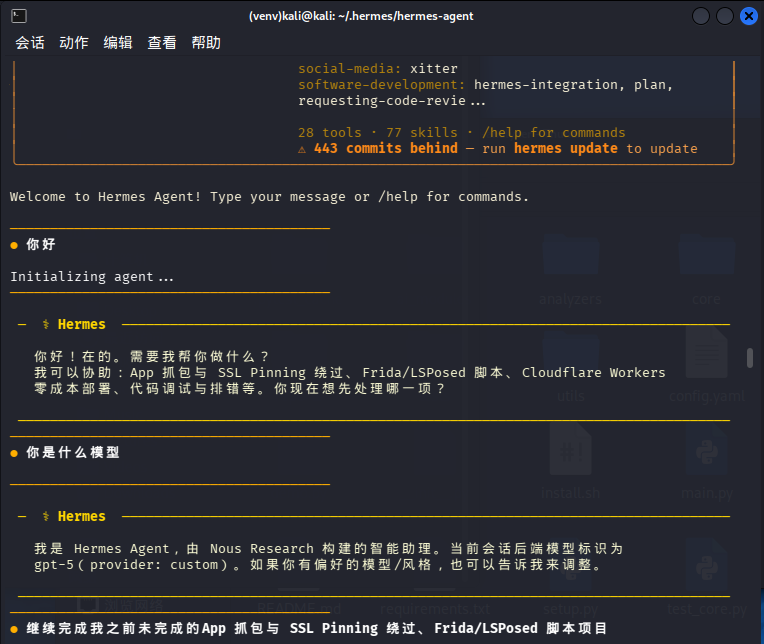The image size is (764, 644).
Task: Click "Nous Research" in the Hermes reply
Action: [x=262, y=549]
